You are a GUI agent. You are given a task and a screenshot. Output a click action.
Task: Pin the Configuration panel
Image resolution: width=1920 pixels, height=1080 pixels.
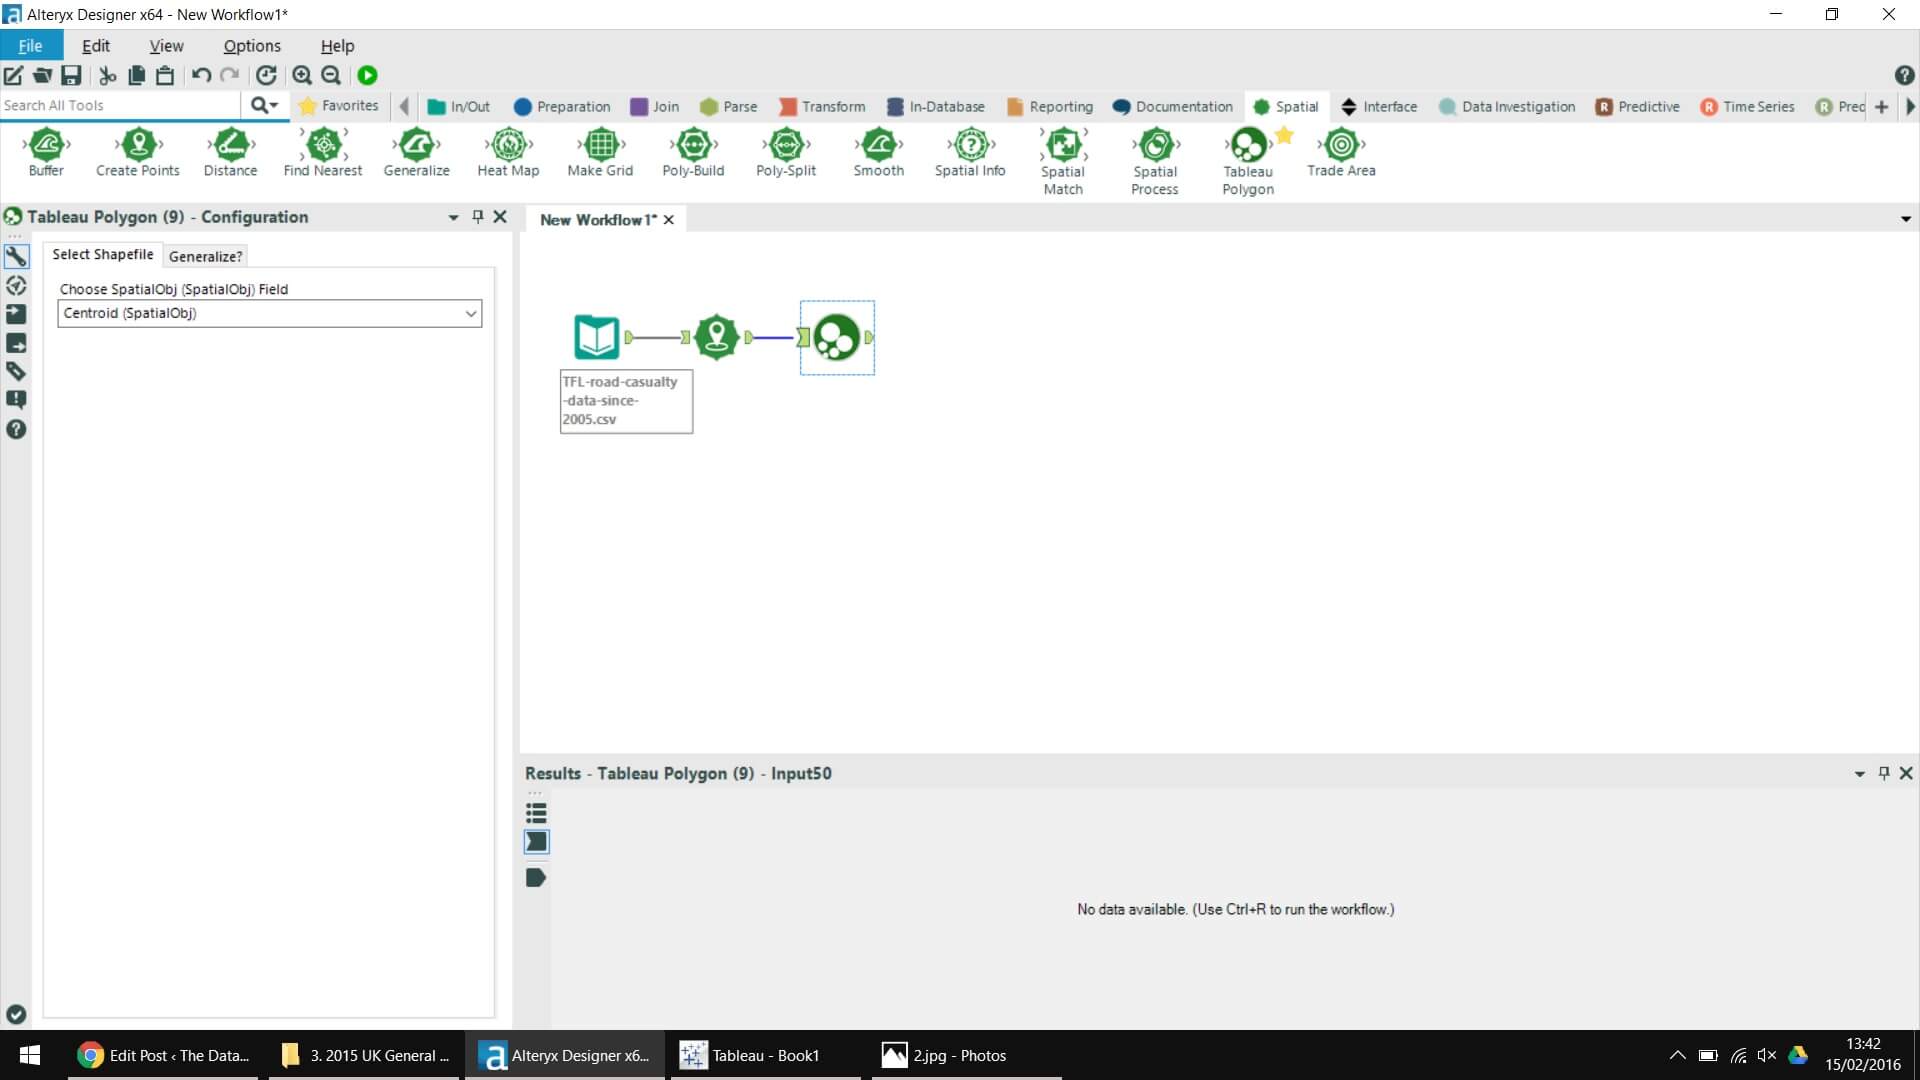pyautogui.click(x=478, y=217)
